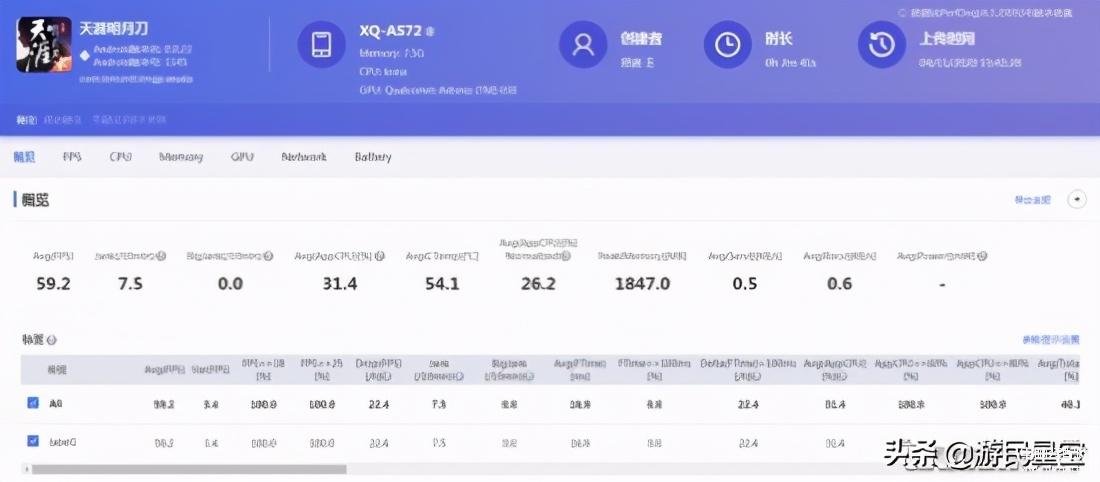The height and width of the screenshot is (482, 1100).
Task: Click the XQ-A572 device name
Action: click(391, 32)
